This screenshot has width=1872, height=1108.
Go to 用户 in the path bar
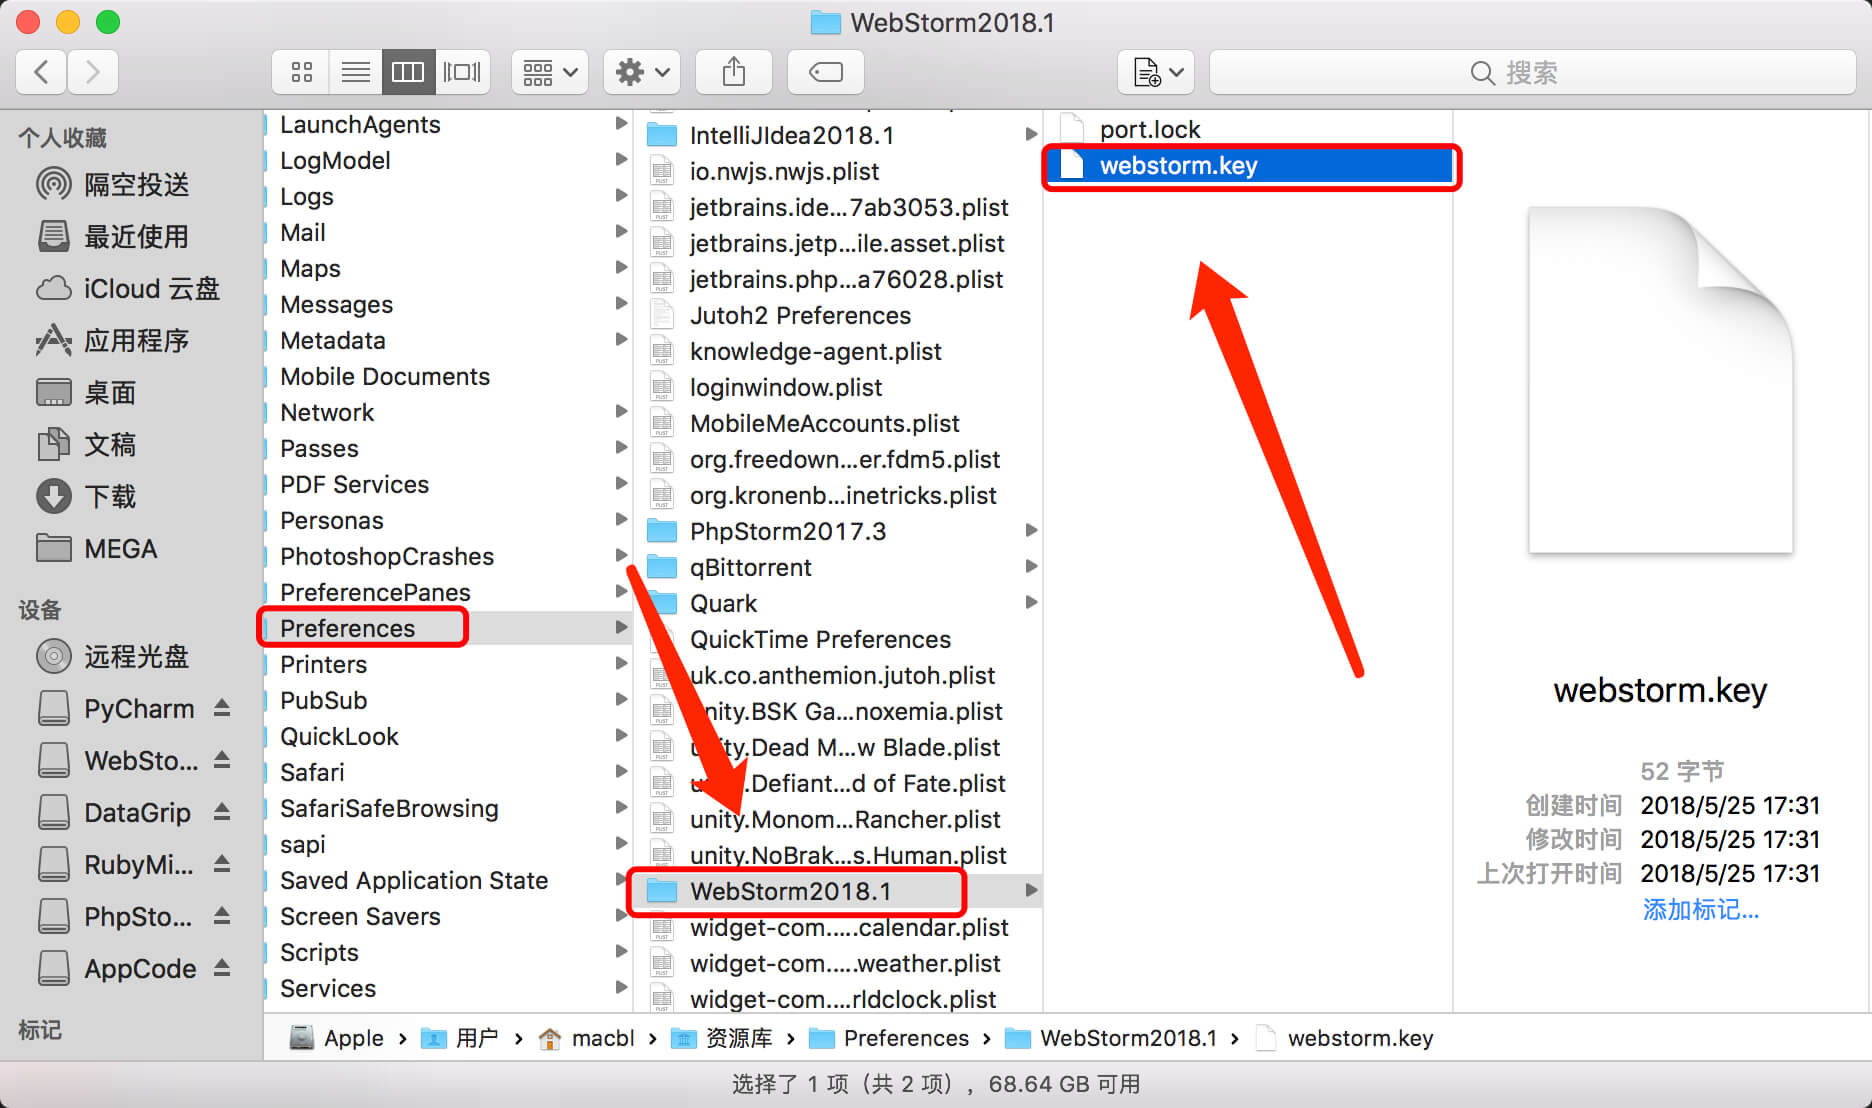pos(460,1038)
